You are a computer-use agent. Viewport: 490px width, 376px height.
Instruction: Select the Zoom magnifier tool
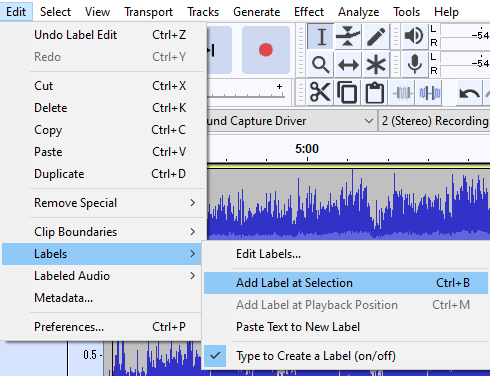tap(321, 64)
